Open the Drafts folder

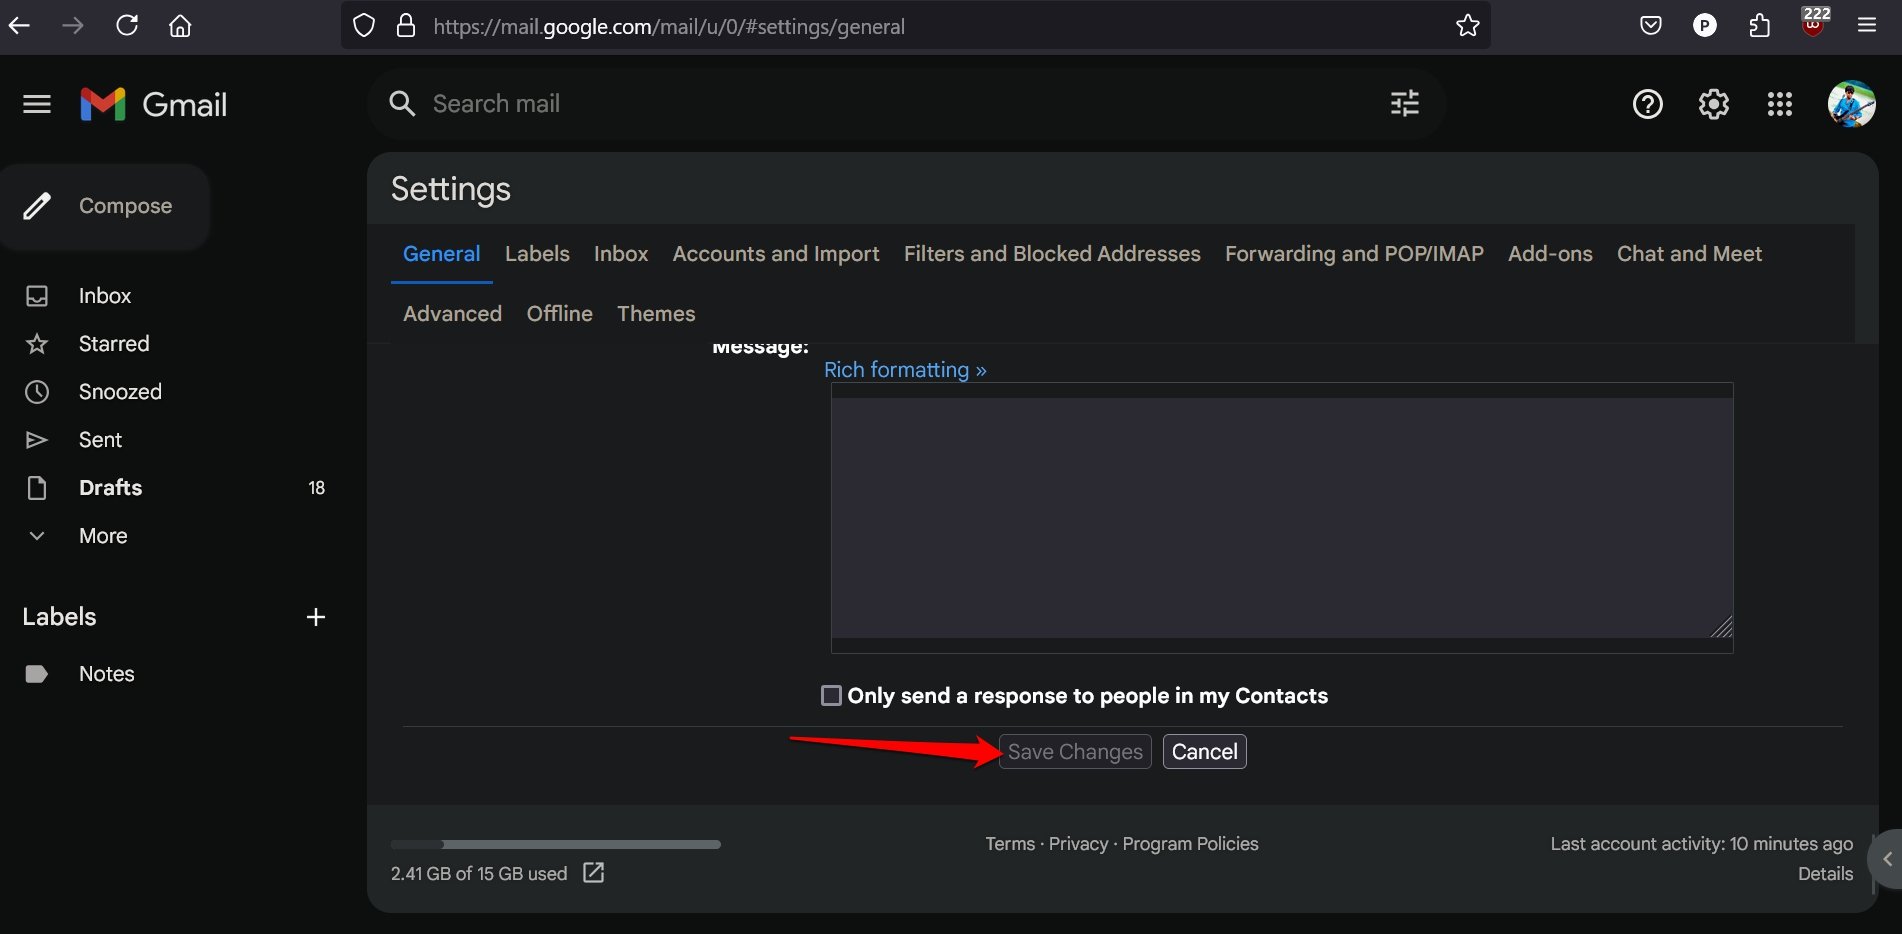[110, 488]
